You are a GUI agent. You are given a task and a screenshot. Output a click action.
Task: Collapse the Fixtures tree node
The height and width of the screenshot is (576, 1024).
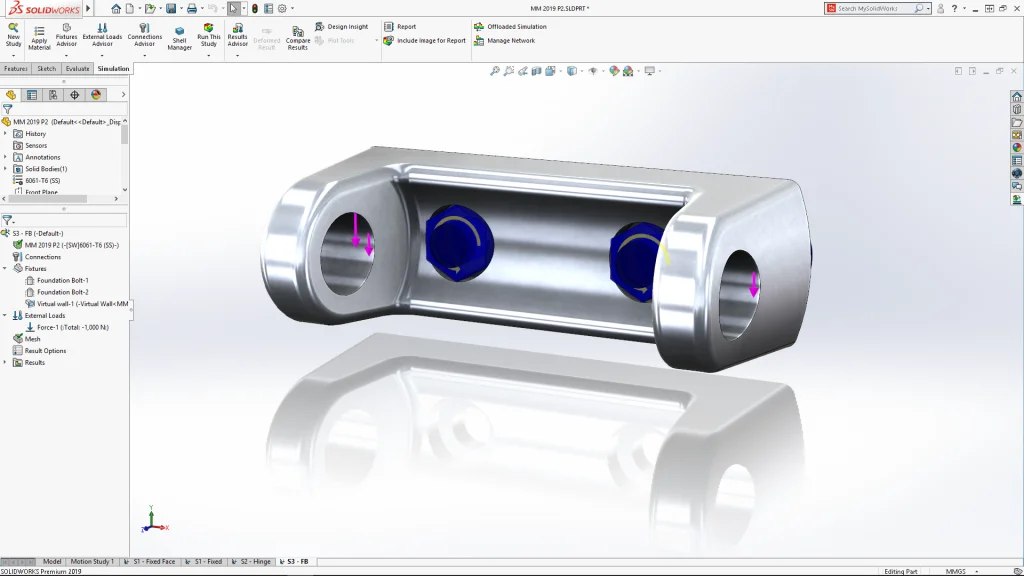5,268
